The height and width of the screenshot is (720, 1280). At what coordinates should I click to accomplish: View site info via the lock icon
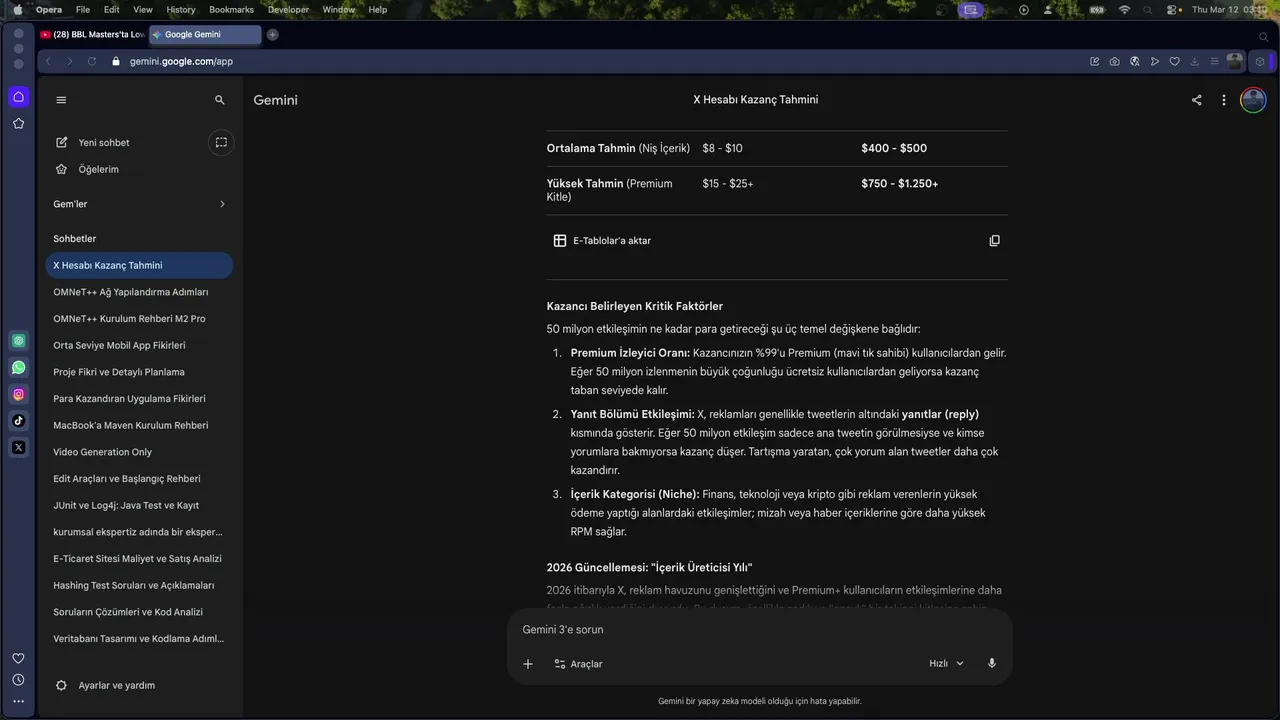(116, 61)
